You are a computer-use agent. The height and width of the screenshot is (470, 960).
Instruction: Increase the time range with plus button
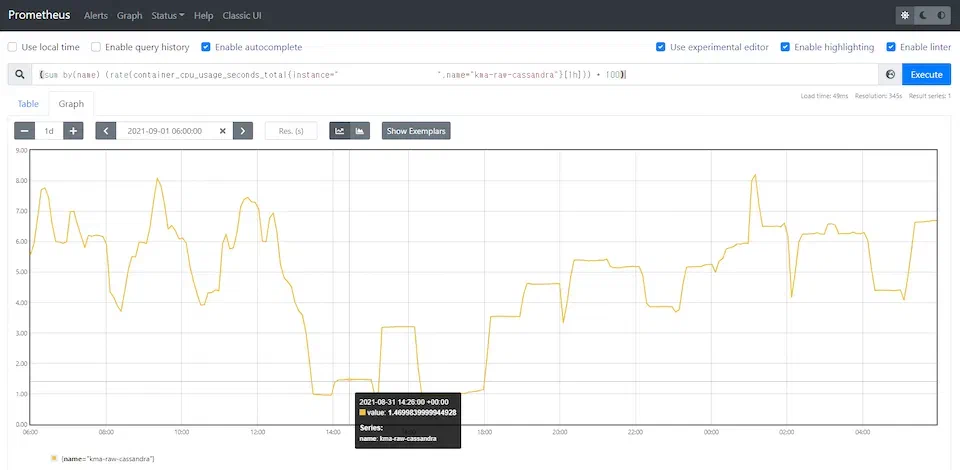pyautogui.click(x=73, y=131)
